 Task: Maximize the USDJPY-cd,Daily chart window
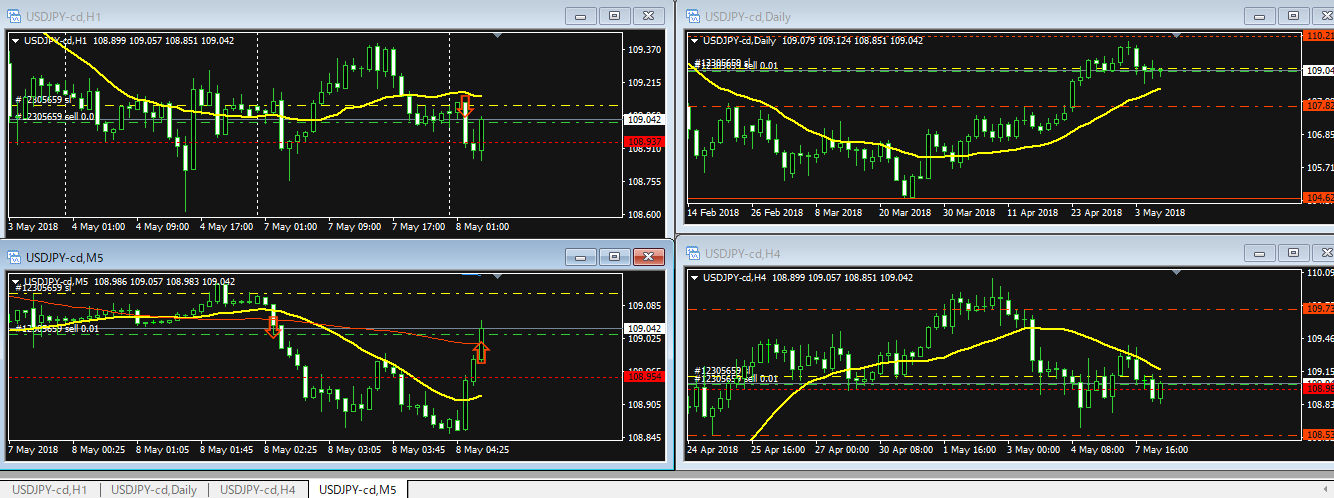point(1293,16)
